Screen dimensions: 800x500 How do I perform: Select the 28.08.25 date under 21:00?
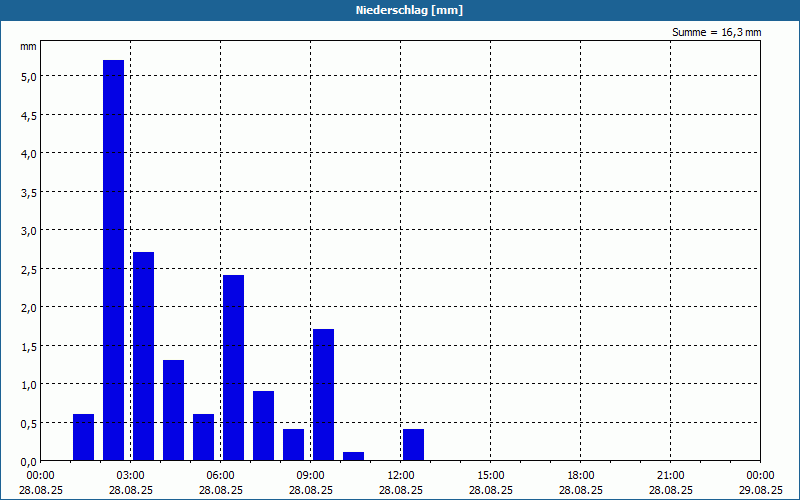coord(670,490)
